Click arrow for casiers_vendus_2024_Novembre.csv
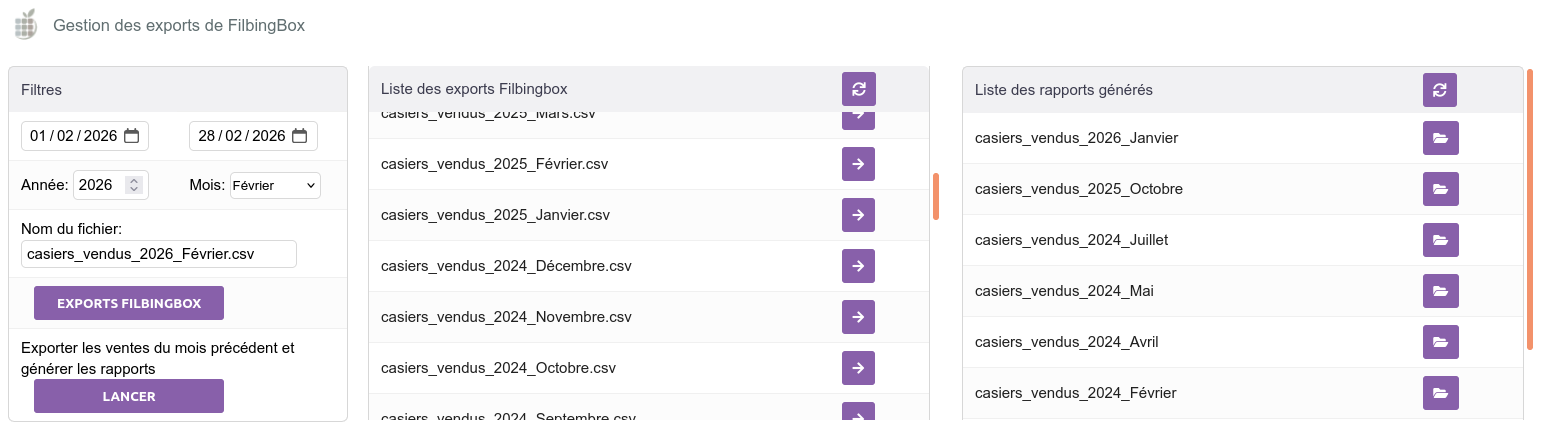This screenshot has width=1543, height=426. tap(858, 317)
